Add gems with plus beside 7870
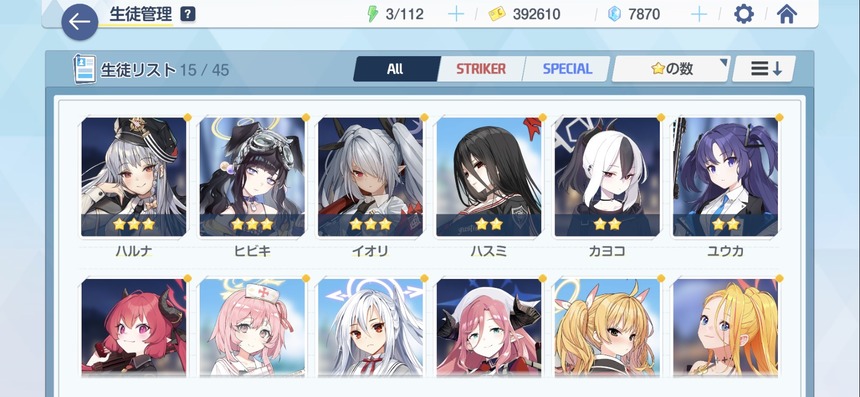This screenshot has width=860, height=397. point(699,14)
